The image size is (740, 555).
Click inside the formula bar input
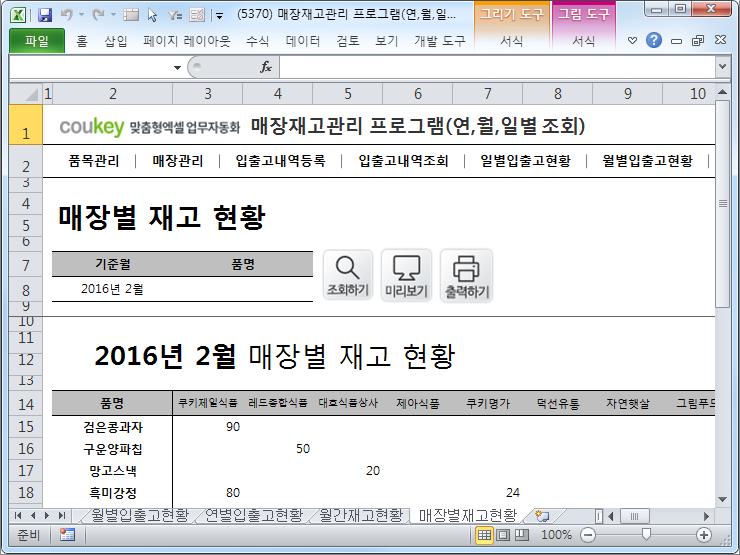tap(497, 67)
